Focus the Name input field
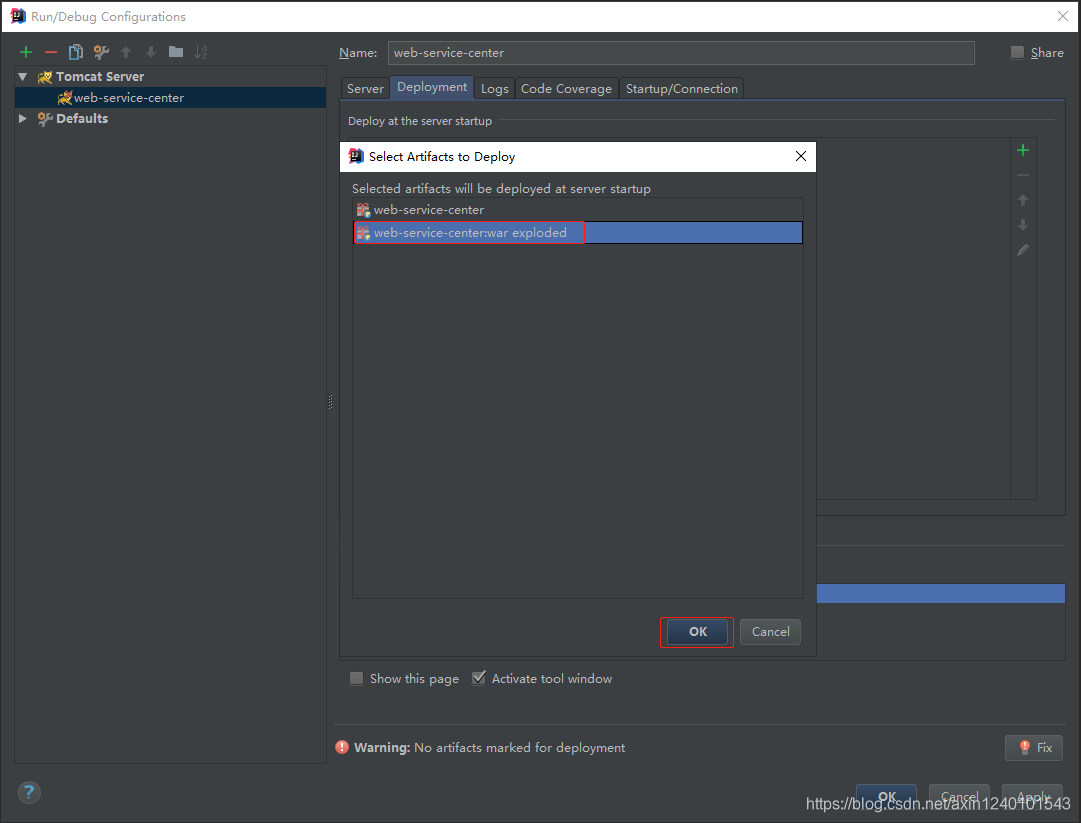 click(x=681, y=53)
